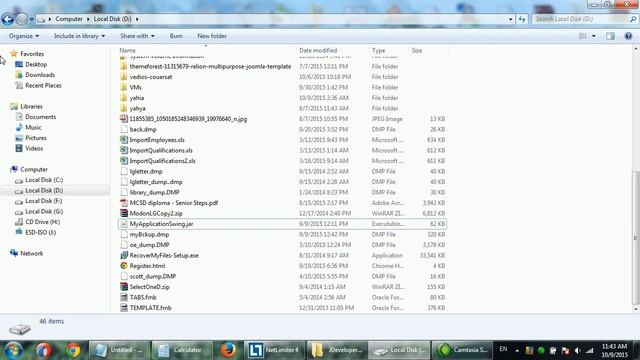Expand the address bar history dropdown arrow
The height and width of the screenshot is (360, 640).
pos(511,19)
